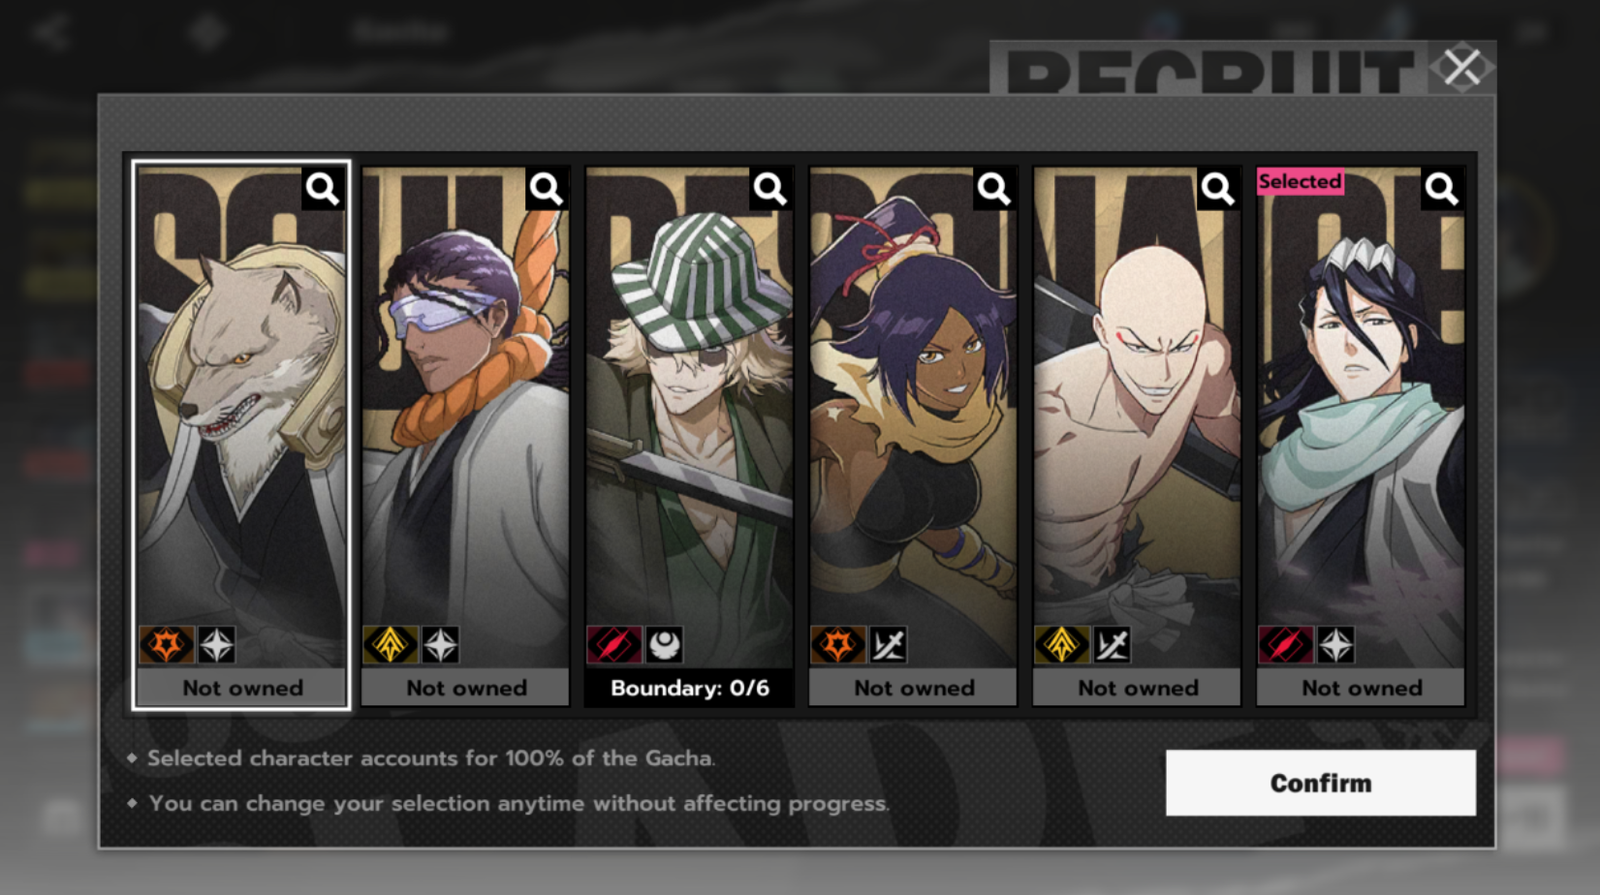Confirm the character selection
Screen dimensions: 1600x895
point(1320,783)
